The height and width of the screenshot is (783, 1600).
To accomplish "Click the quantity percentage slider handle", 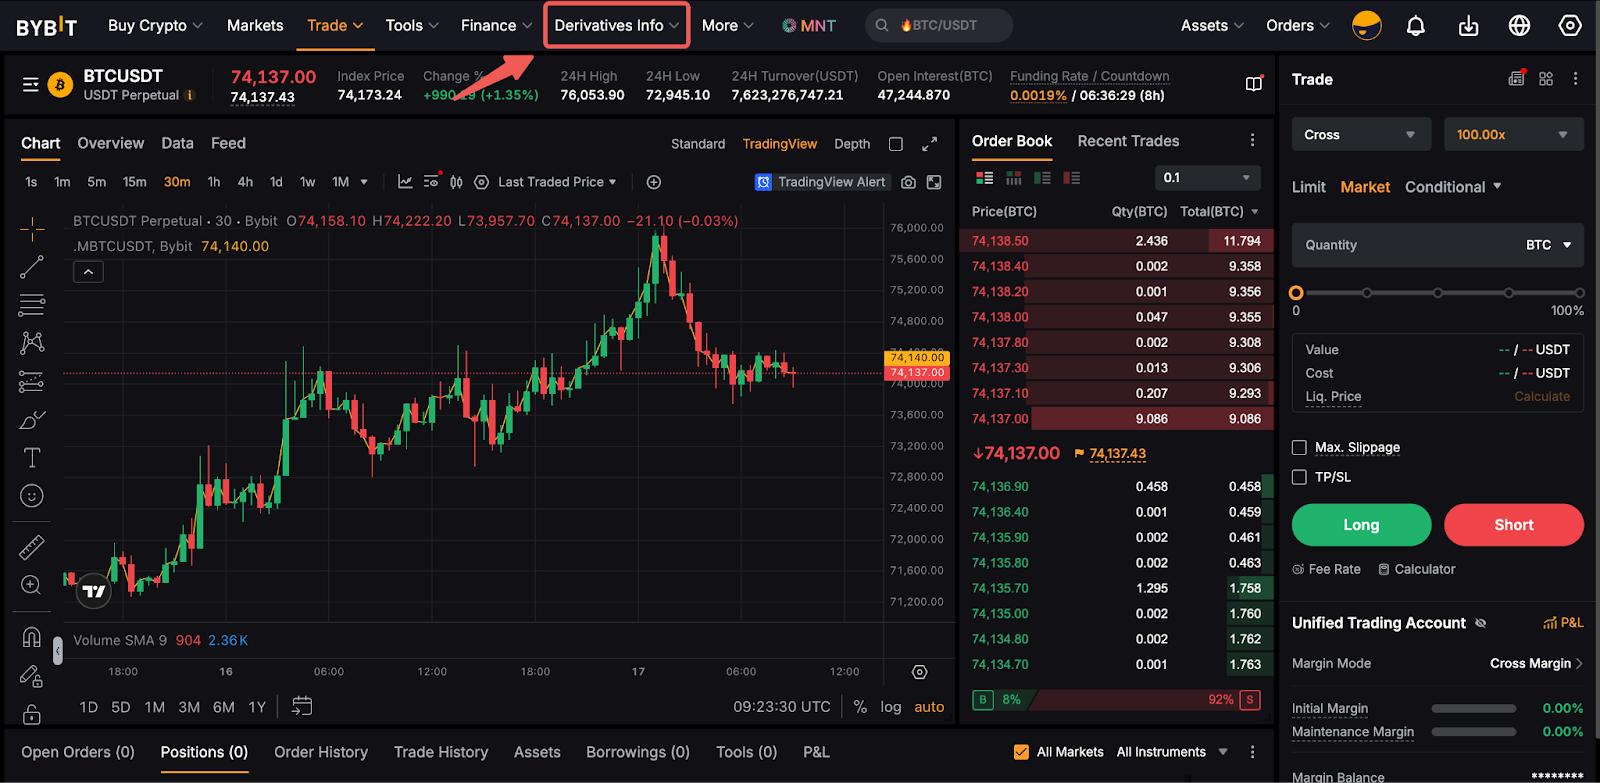I will 1296,293.
